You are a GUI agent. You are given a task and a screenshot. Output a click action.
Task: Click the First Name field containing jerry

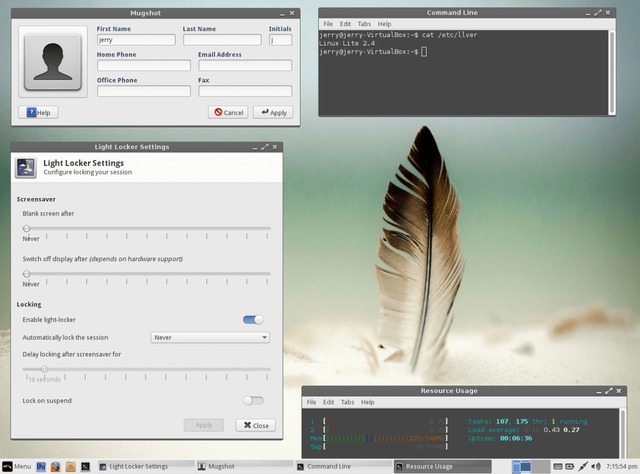point(136,40)
